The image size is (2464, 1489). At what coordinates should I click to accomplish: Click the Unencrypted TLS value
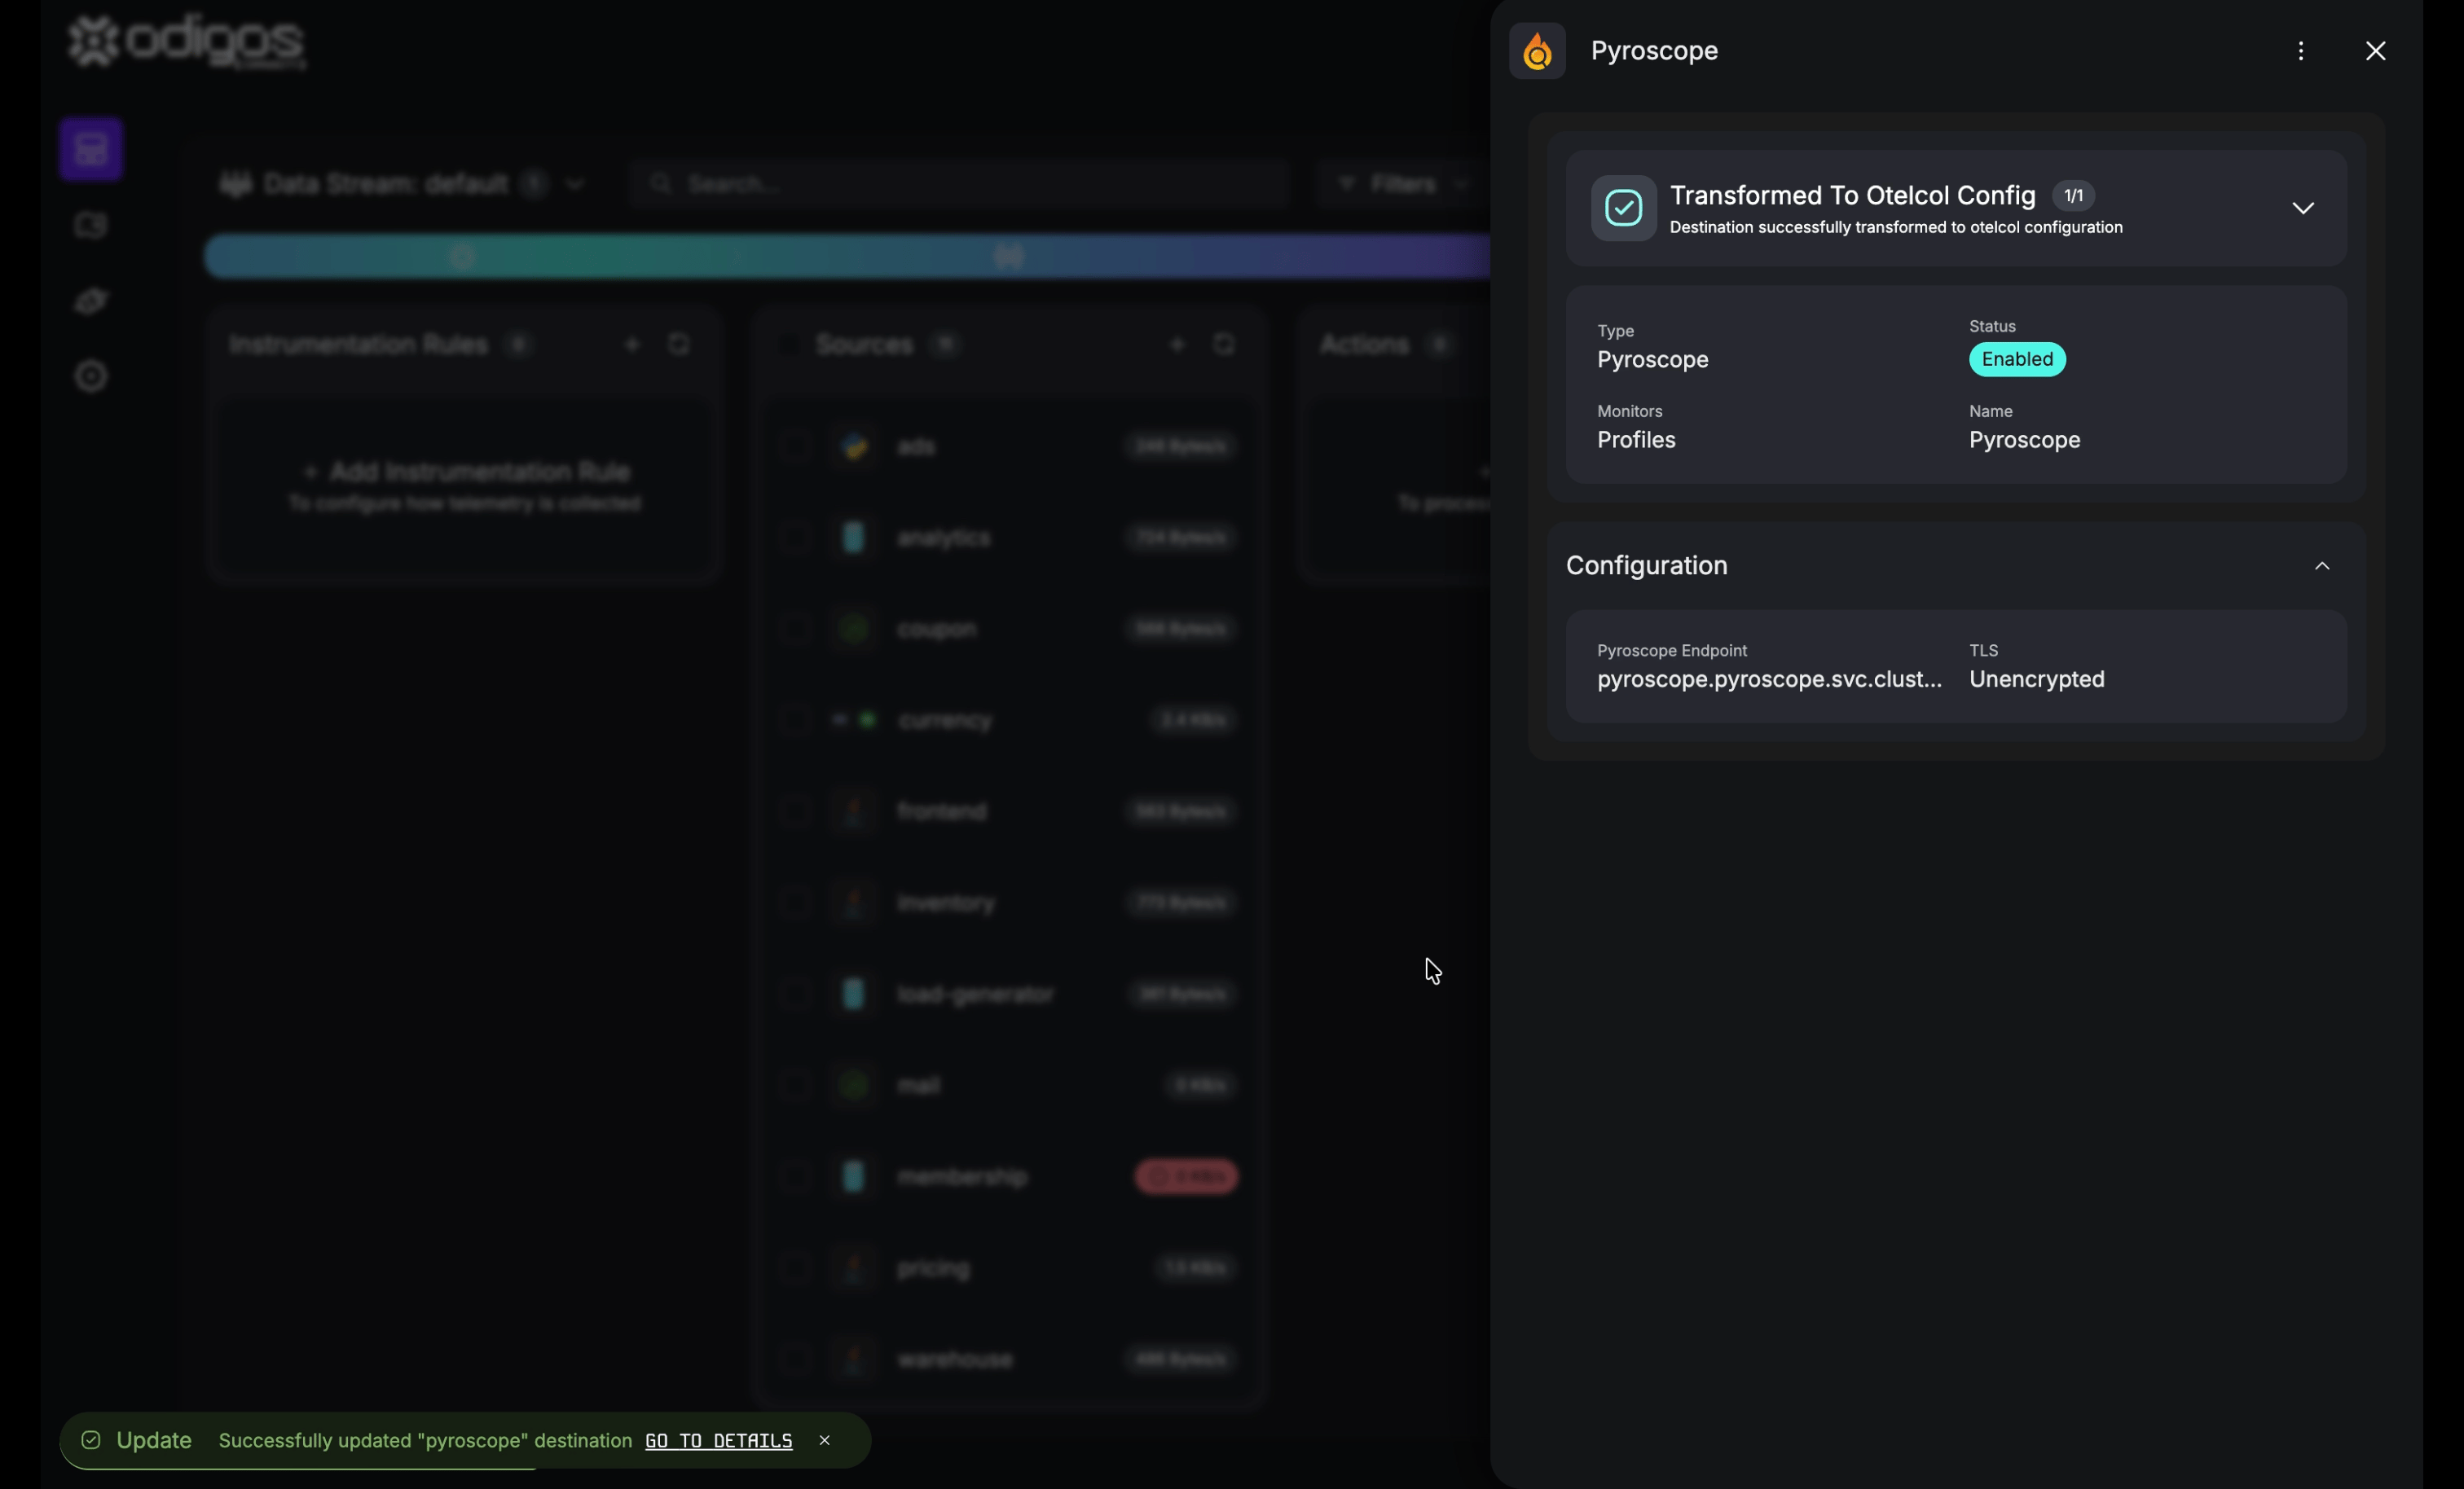point(2036,679)
